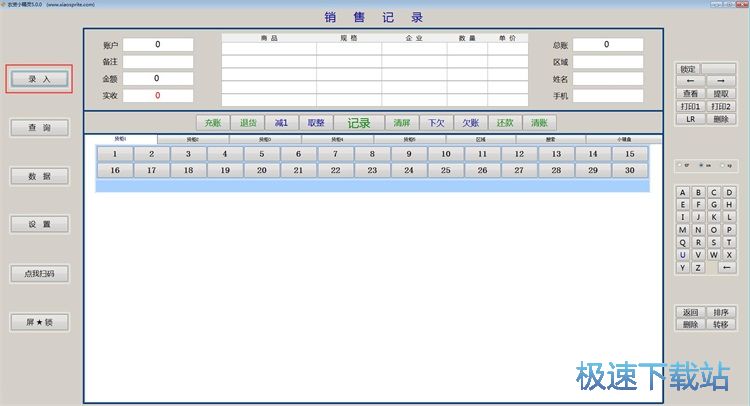The image size is (750, 406).
Task: Switch to the 小键盘 tab
Action: (x=624, y=139)
